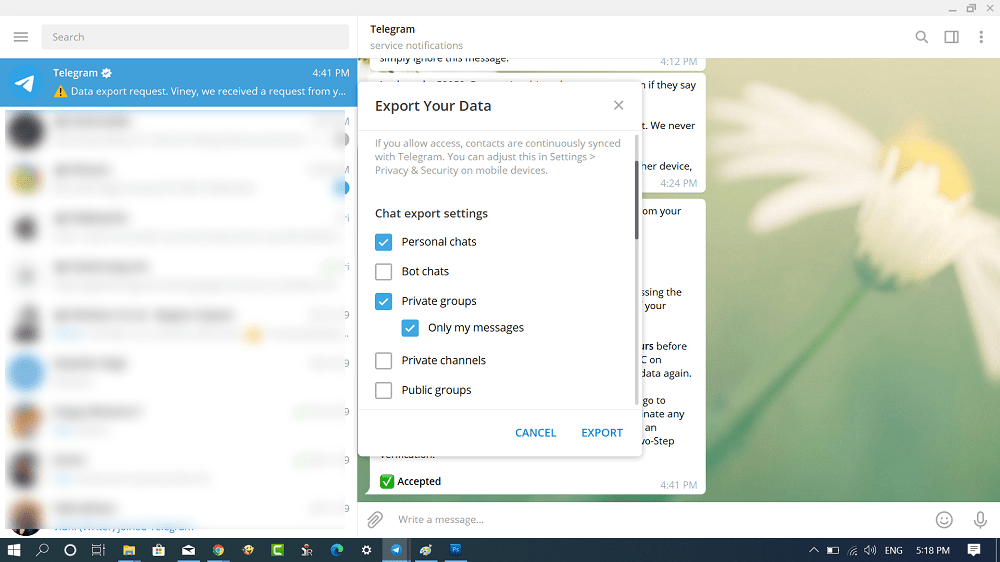The width and height of the screenshot is (1000, 562).
Task: Open Windows Settings gear on taskbar
Action: point(367,550)
